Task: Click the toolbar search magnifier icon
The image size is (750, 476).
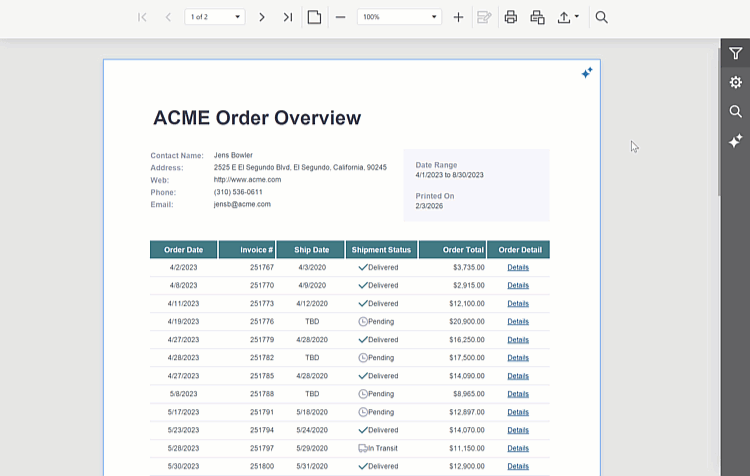Action: 602,17
